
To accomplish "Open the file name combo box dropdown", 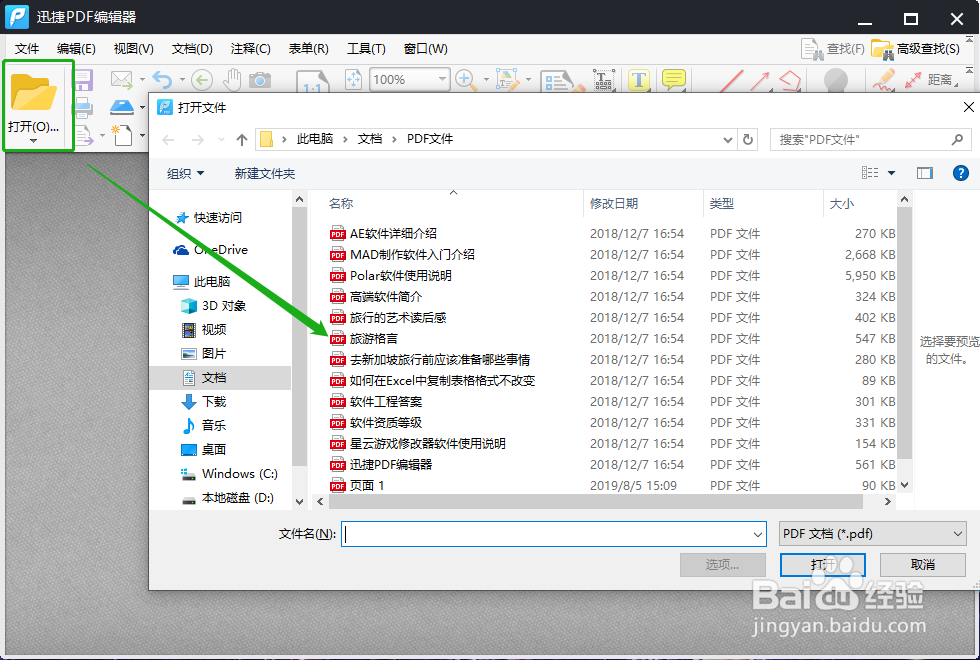I will 758,534.
